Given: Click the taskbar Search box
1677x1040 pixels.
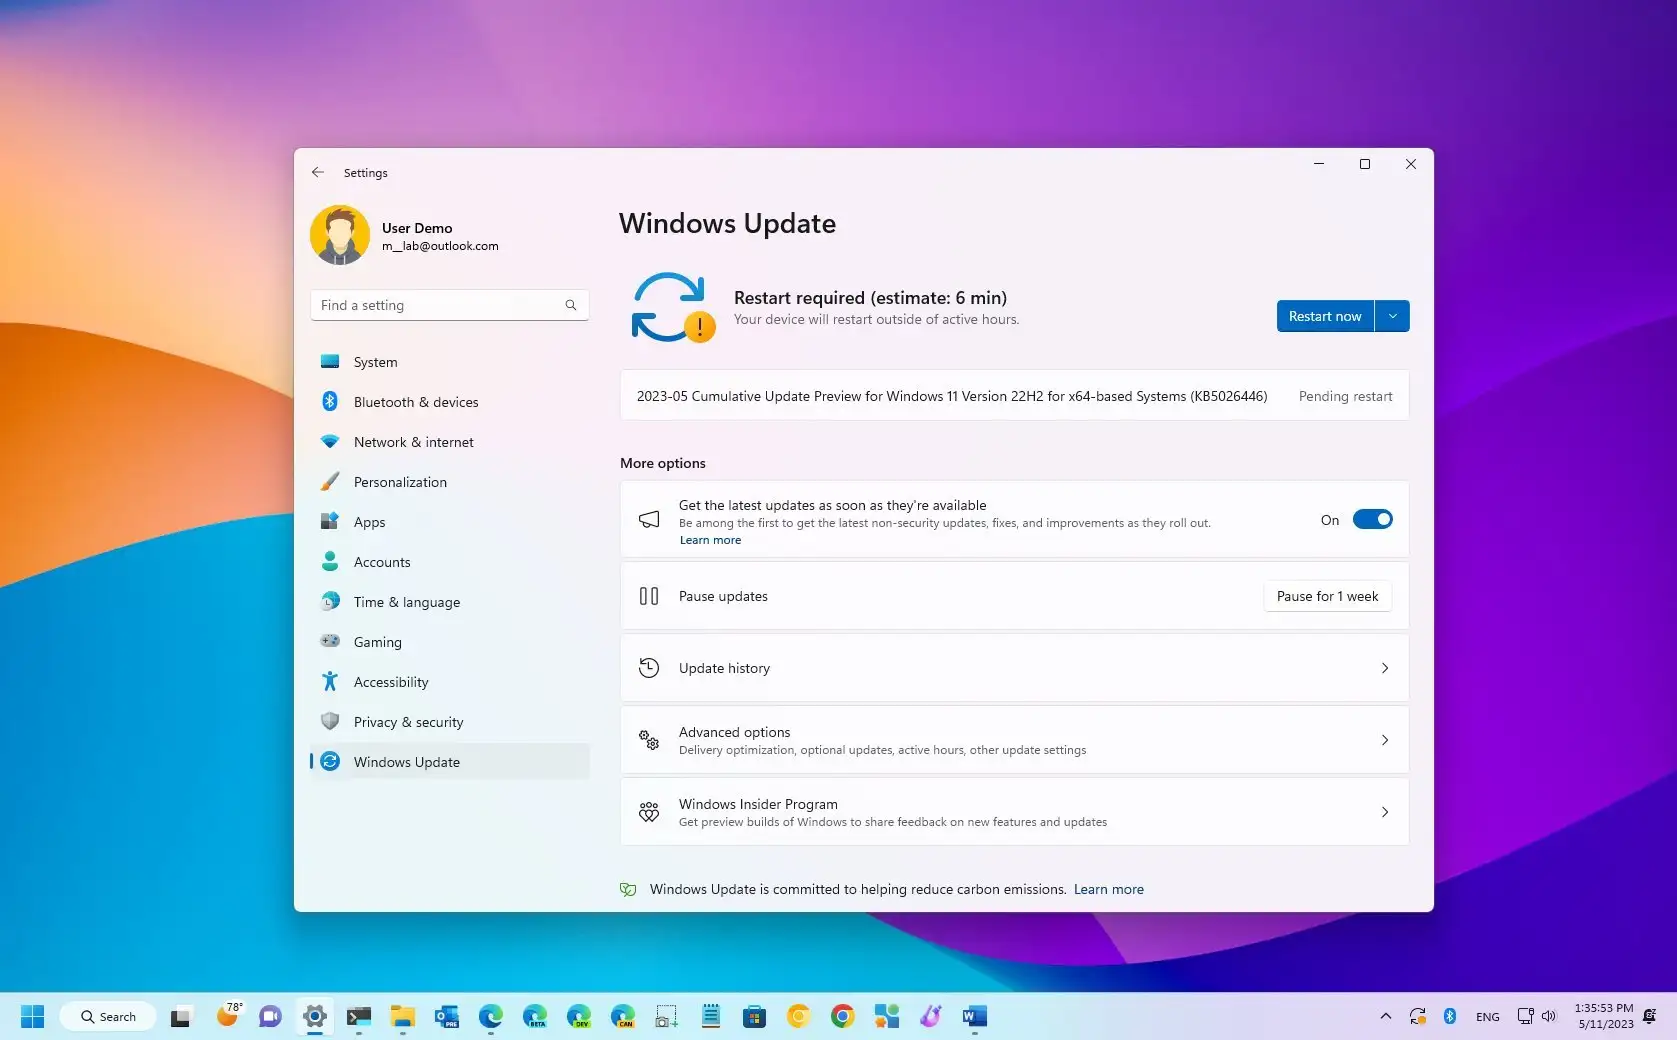Looking at the screenshot, I should point(108,1016).
